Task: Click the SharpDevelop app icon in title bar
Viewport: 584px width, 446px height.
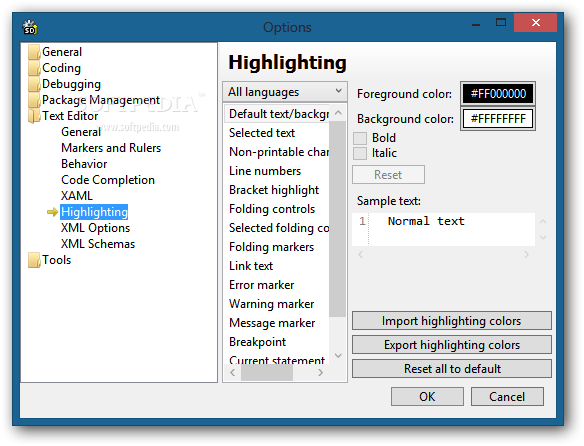Action: point(29,27)
